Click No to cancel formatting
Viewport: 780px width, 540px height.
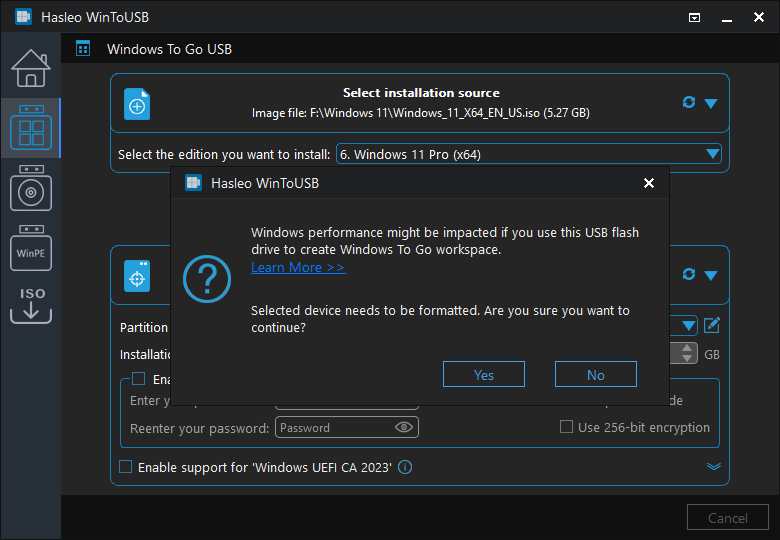pyautogui.click(x=595, y=374)
